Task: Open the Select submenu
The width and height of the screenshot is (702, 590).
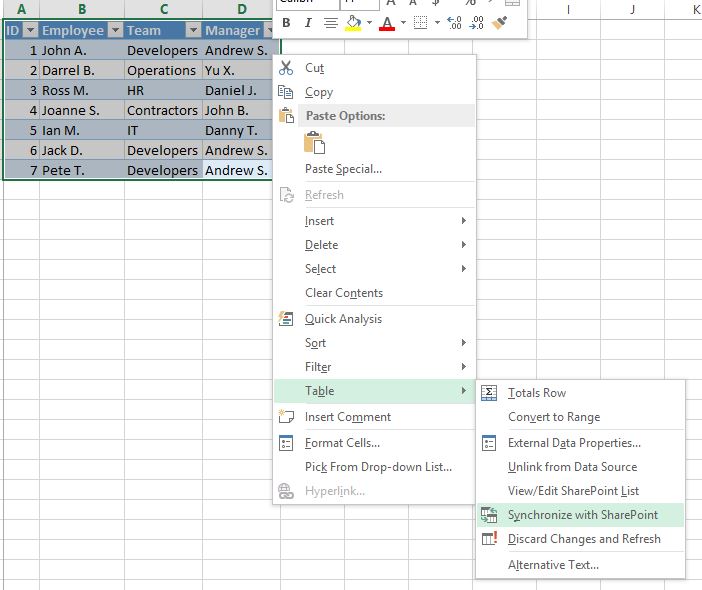Action: point(320,269)
